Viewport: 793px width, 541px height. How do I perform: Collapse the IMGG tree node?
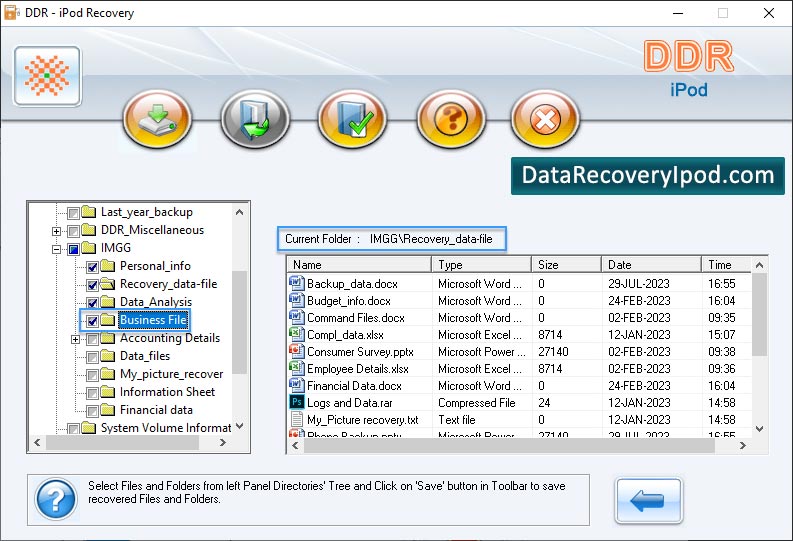coord(56,249)
